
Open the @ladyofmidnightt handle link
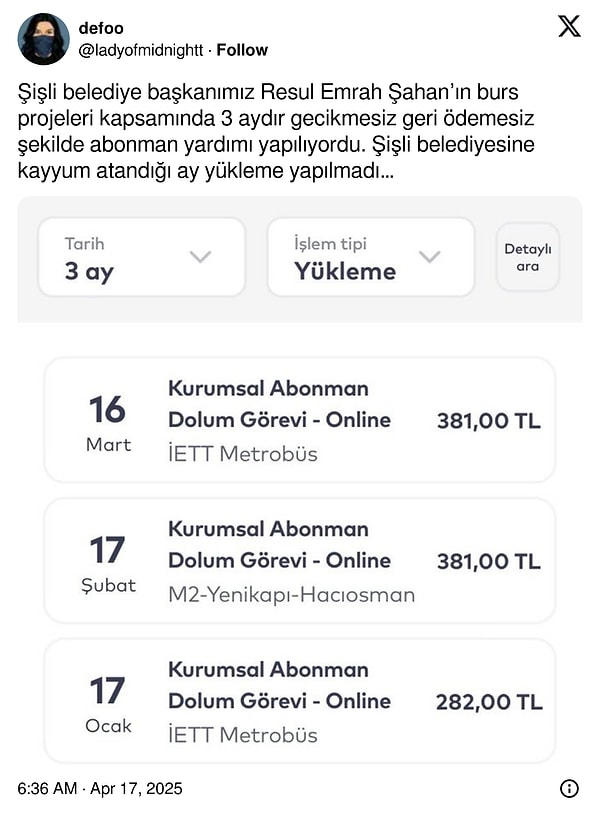[141, 50]
